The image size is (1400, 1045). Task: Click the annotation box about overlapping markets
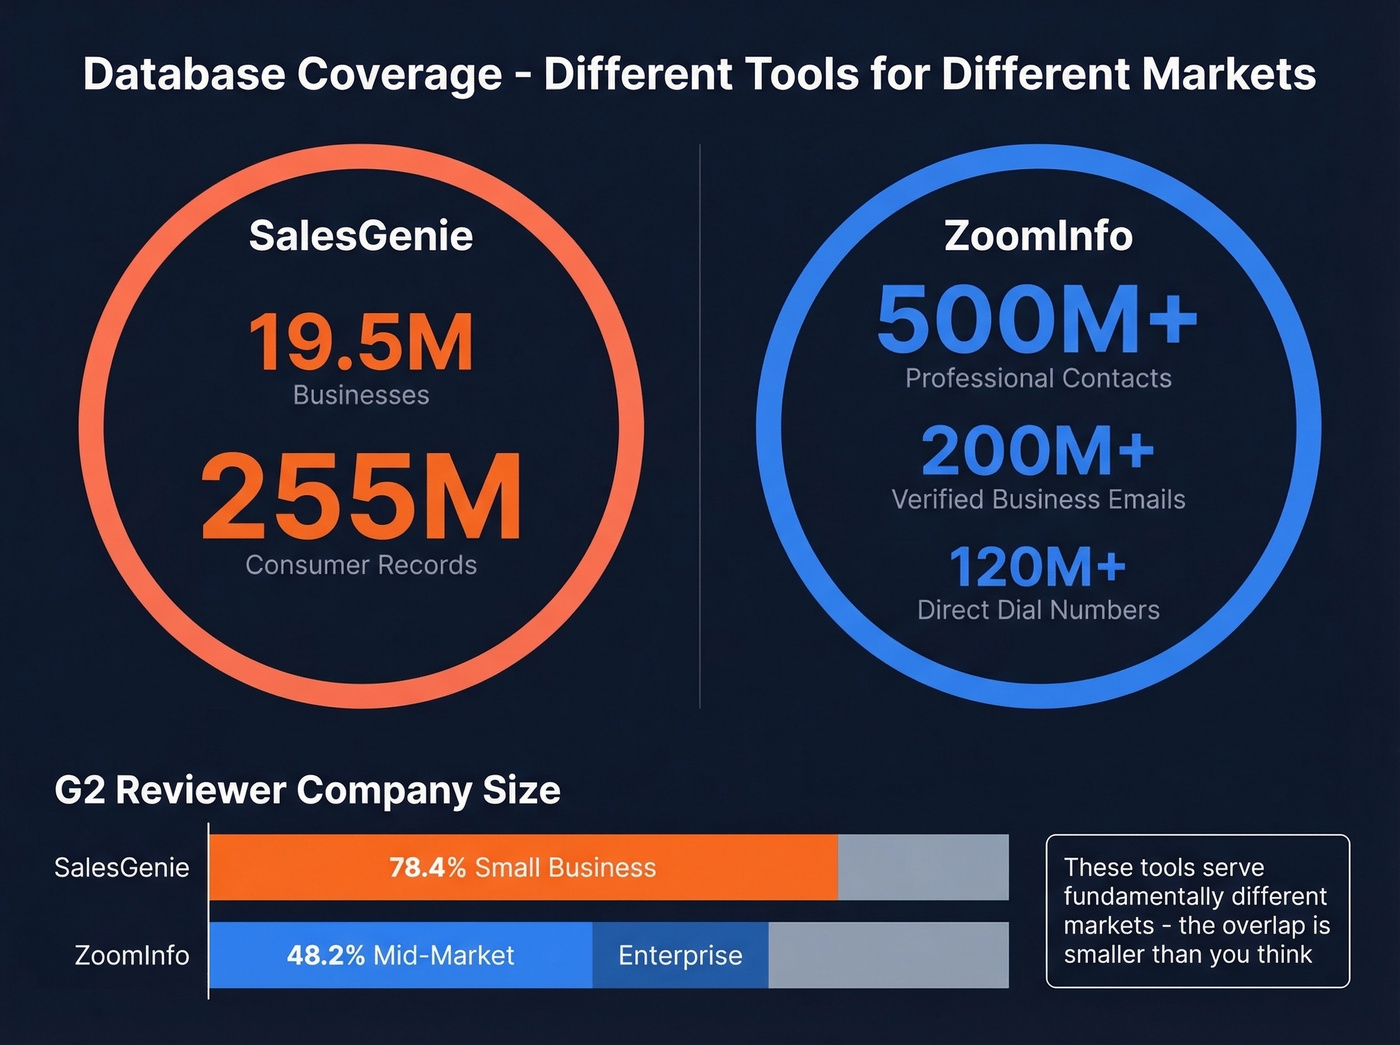pos(1197,911)
